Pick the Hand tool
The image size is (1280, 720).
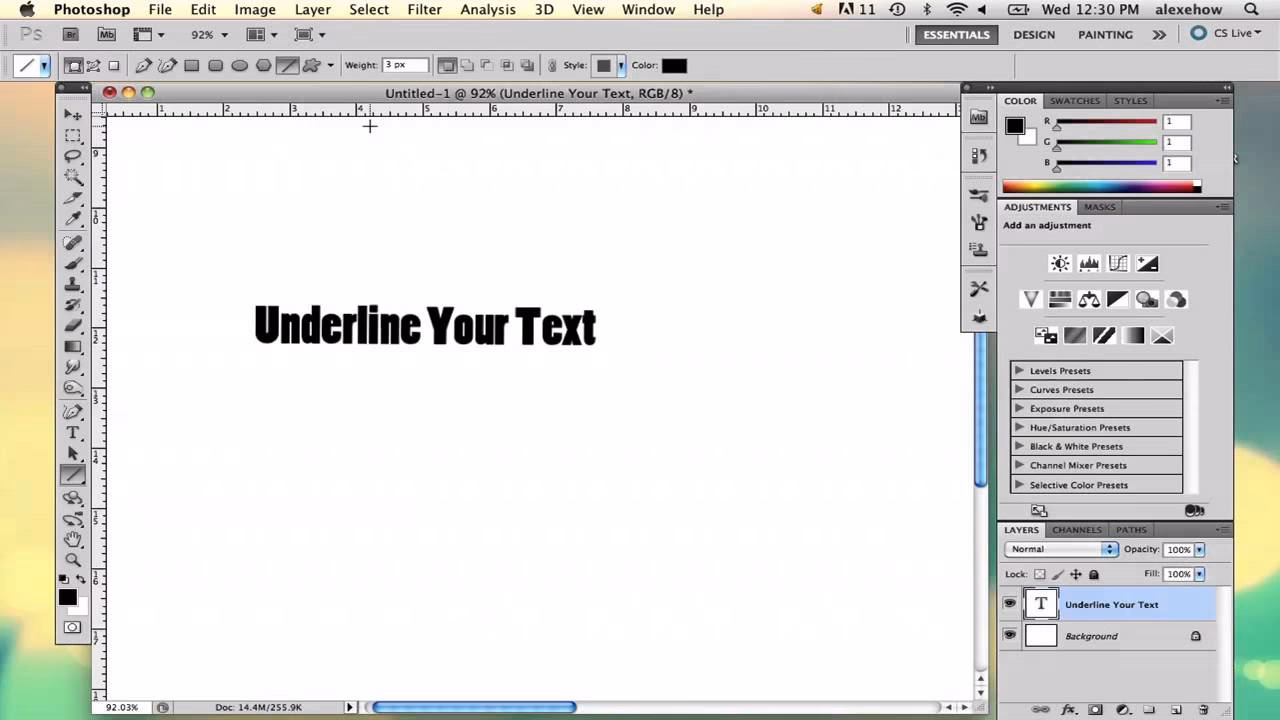pos(72,540)
